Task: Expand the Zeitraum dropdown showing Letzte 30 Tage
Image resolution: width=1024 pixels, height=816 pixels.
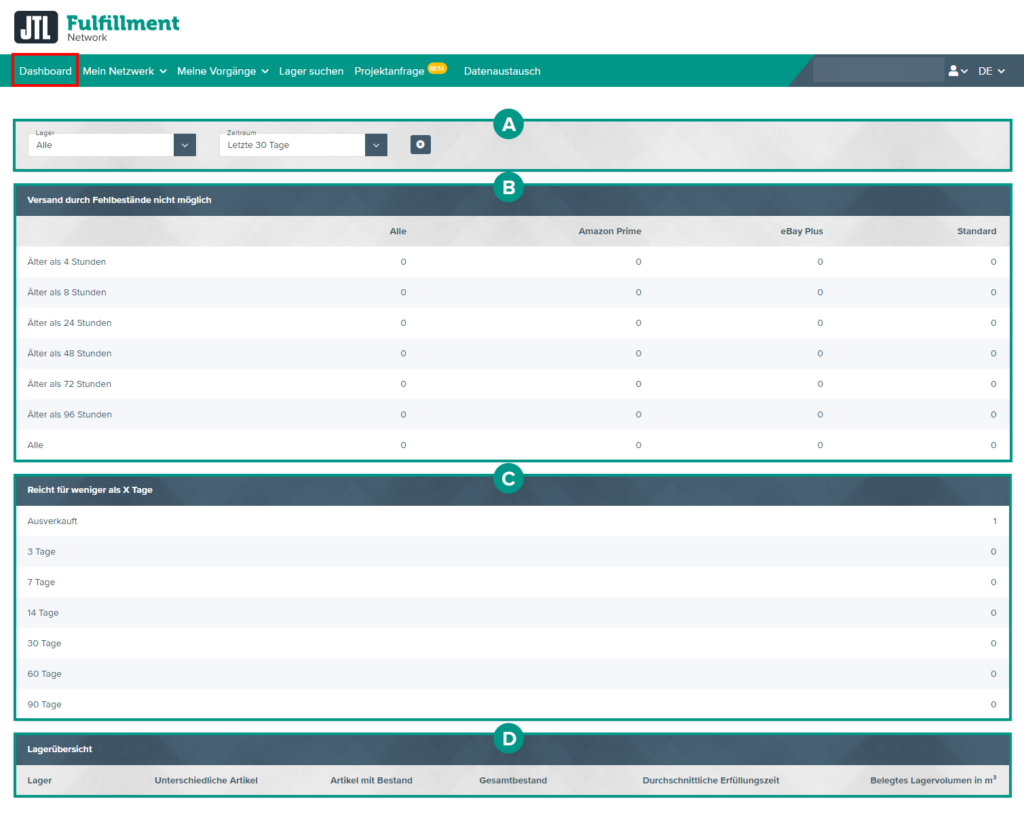Action: pyautogui.click(x=302, y=145)
